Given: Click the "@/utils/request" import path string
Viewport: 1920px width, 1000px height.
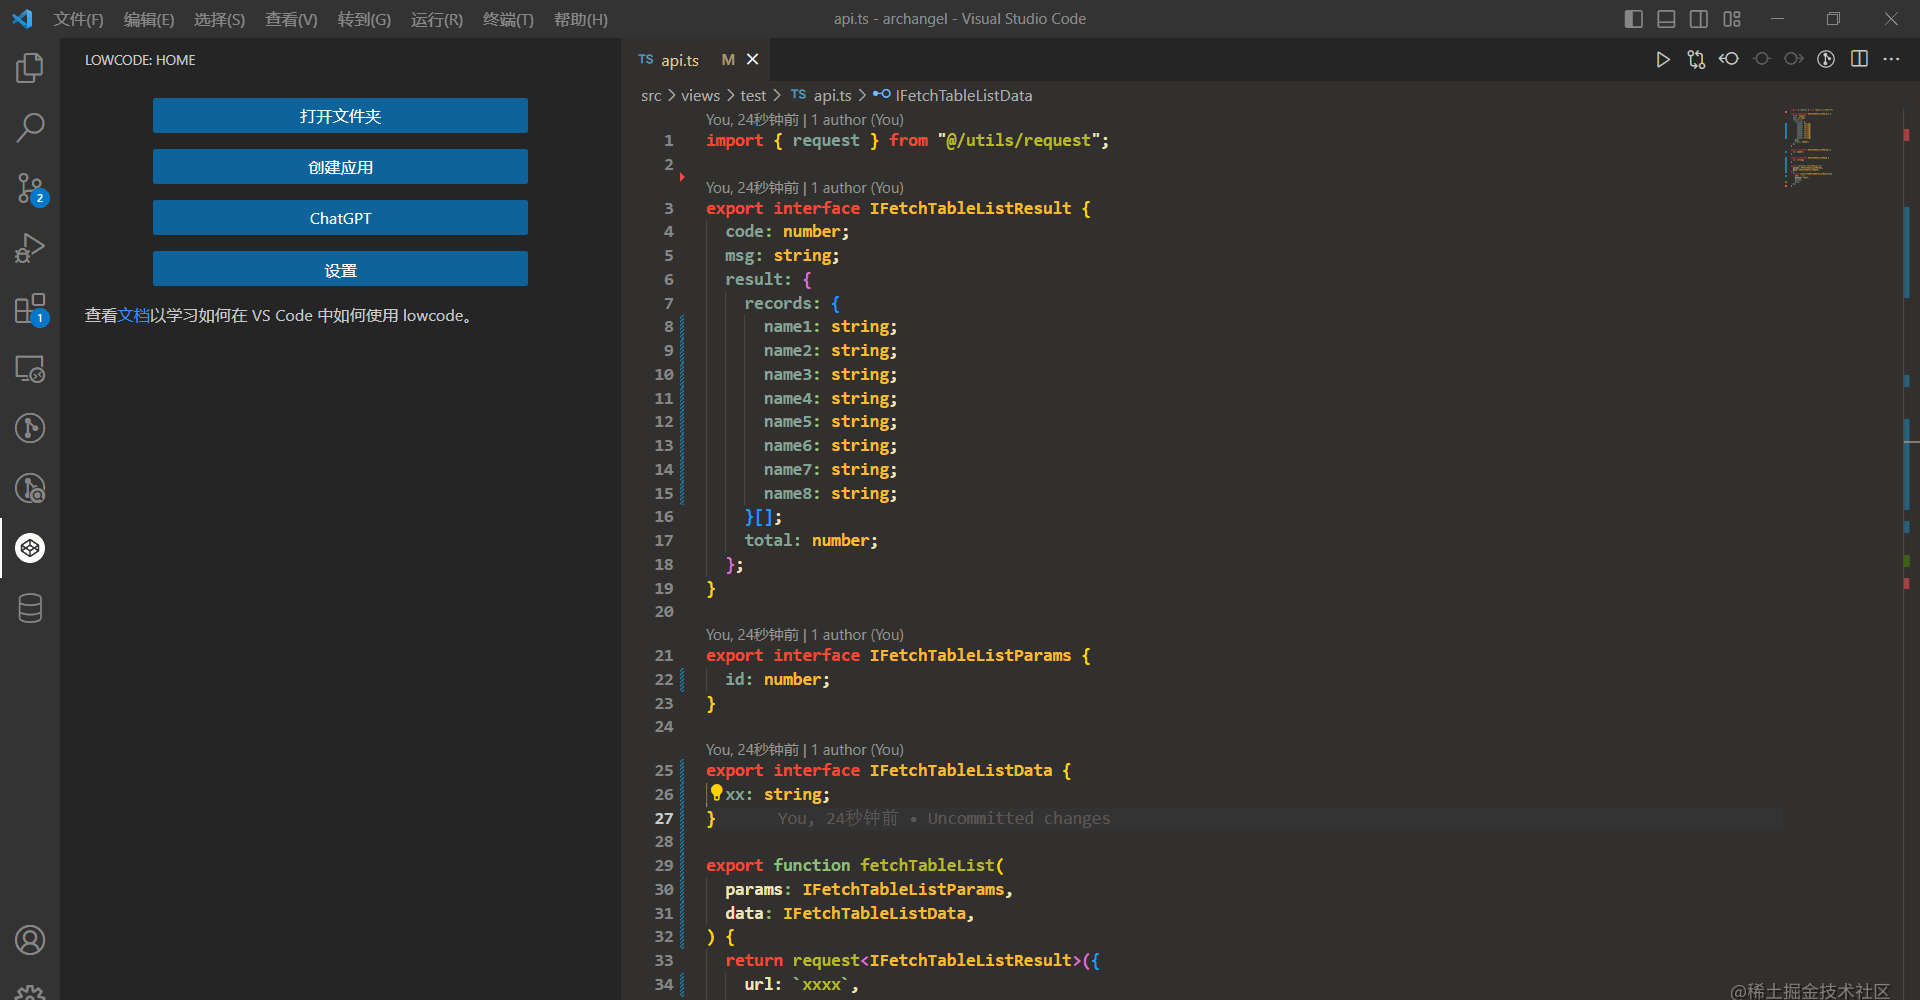Looking at the screenshot, I should tap(1019, 141).
